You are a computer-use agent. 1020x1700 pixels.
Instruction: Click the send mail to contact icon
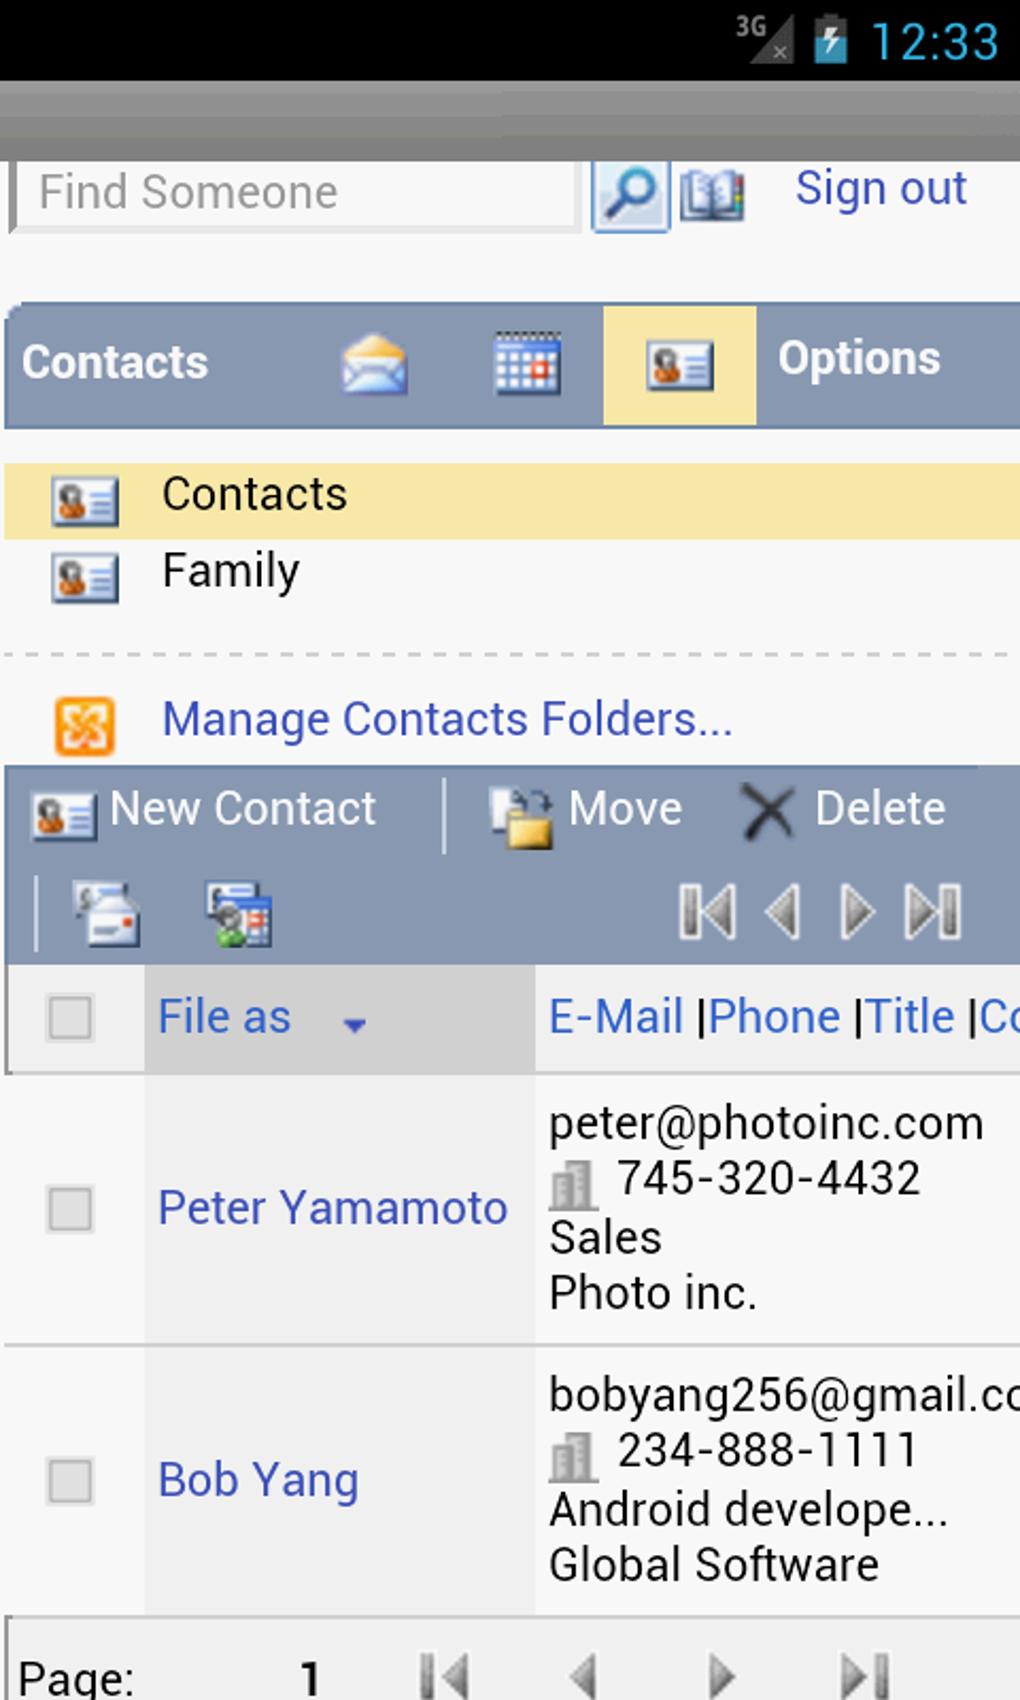[x=107, y=913]
